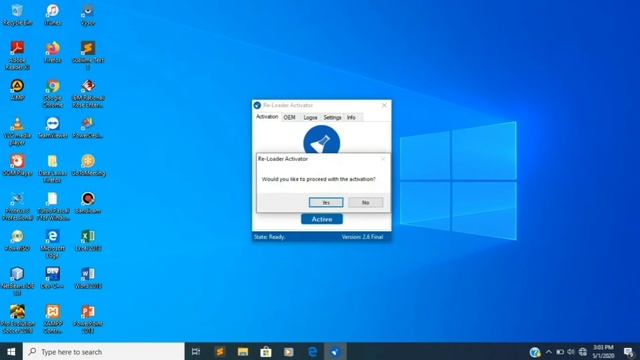Select the Info tab

[x=351, y=117]
